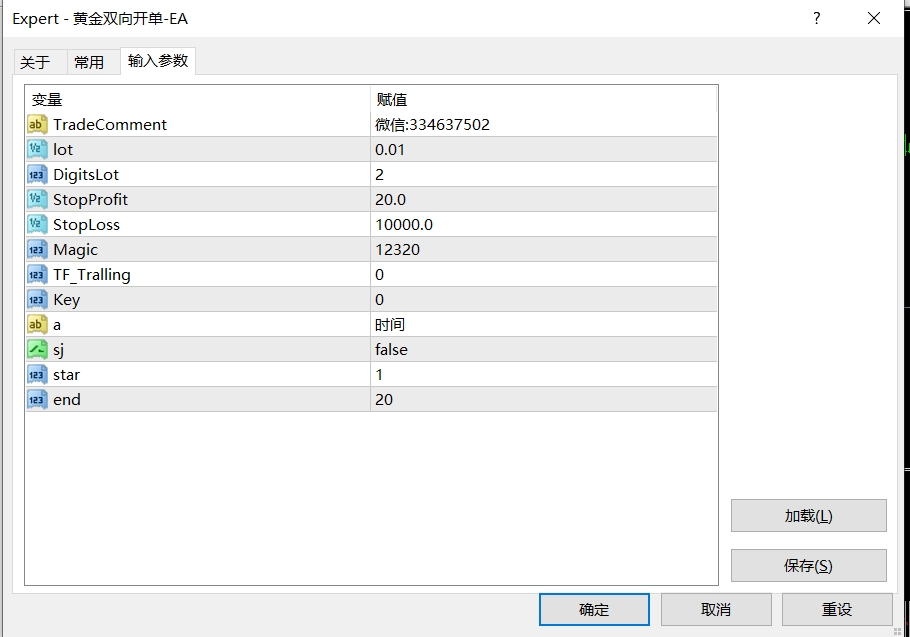Select the text type icon beside TradeComment
The image size is (910, 637).
coord(38,124)
